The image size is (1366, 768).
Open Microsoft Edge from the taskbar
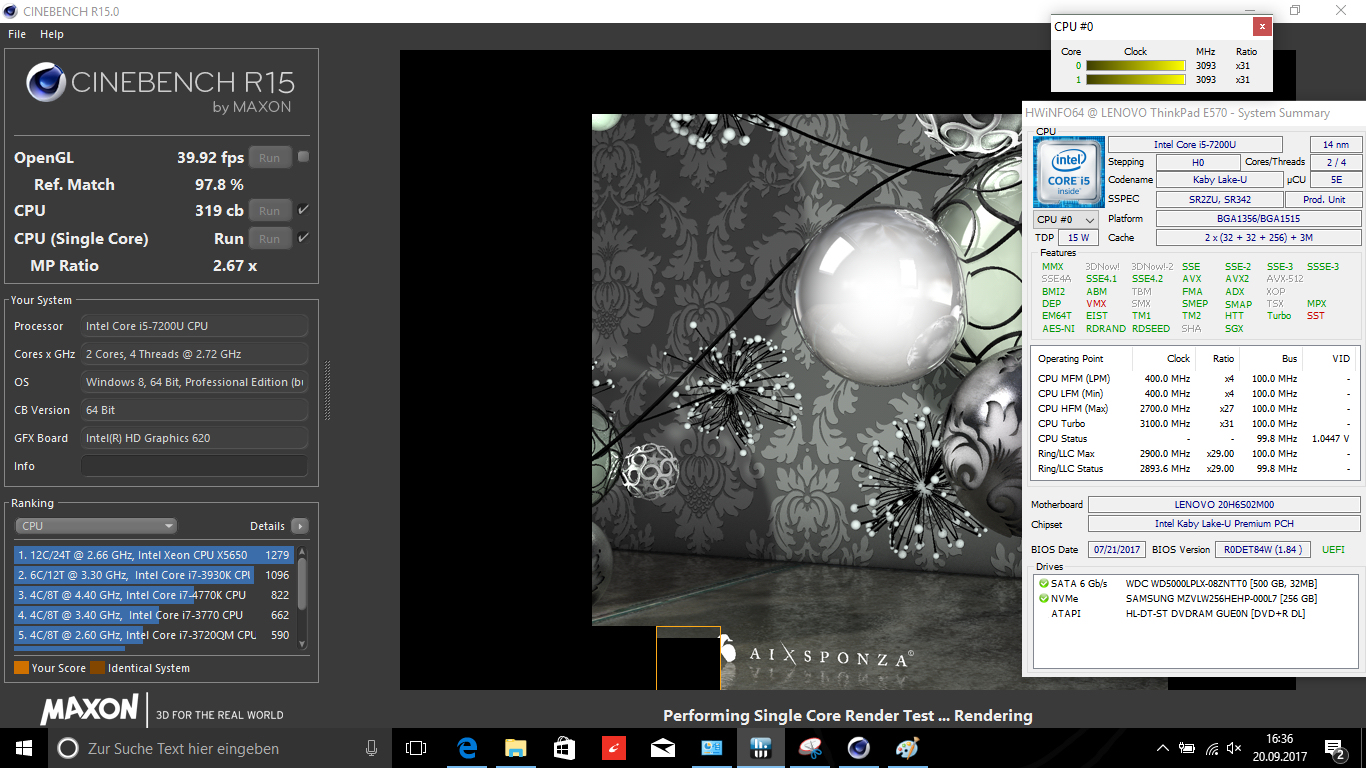(467, 748)
